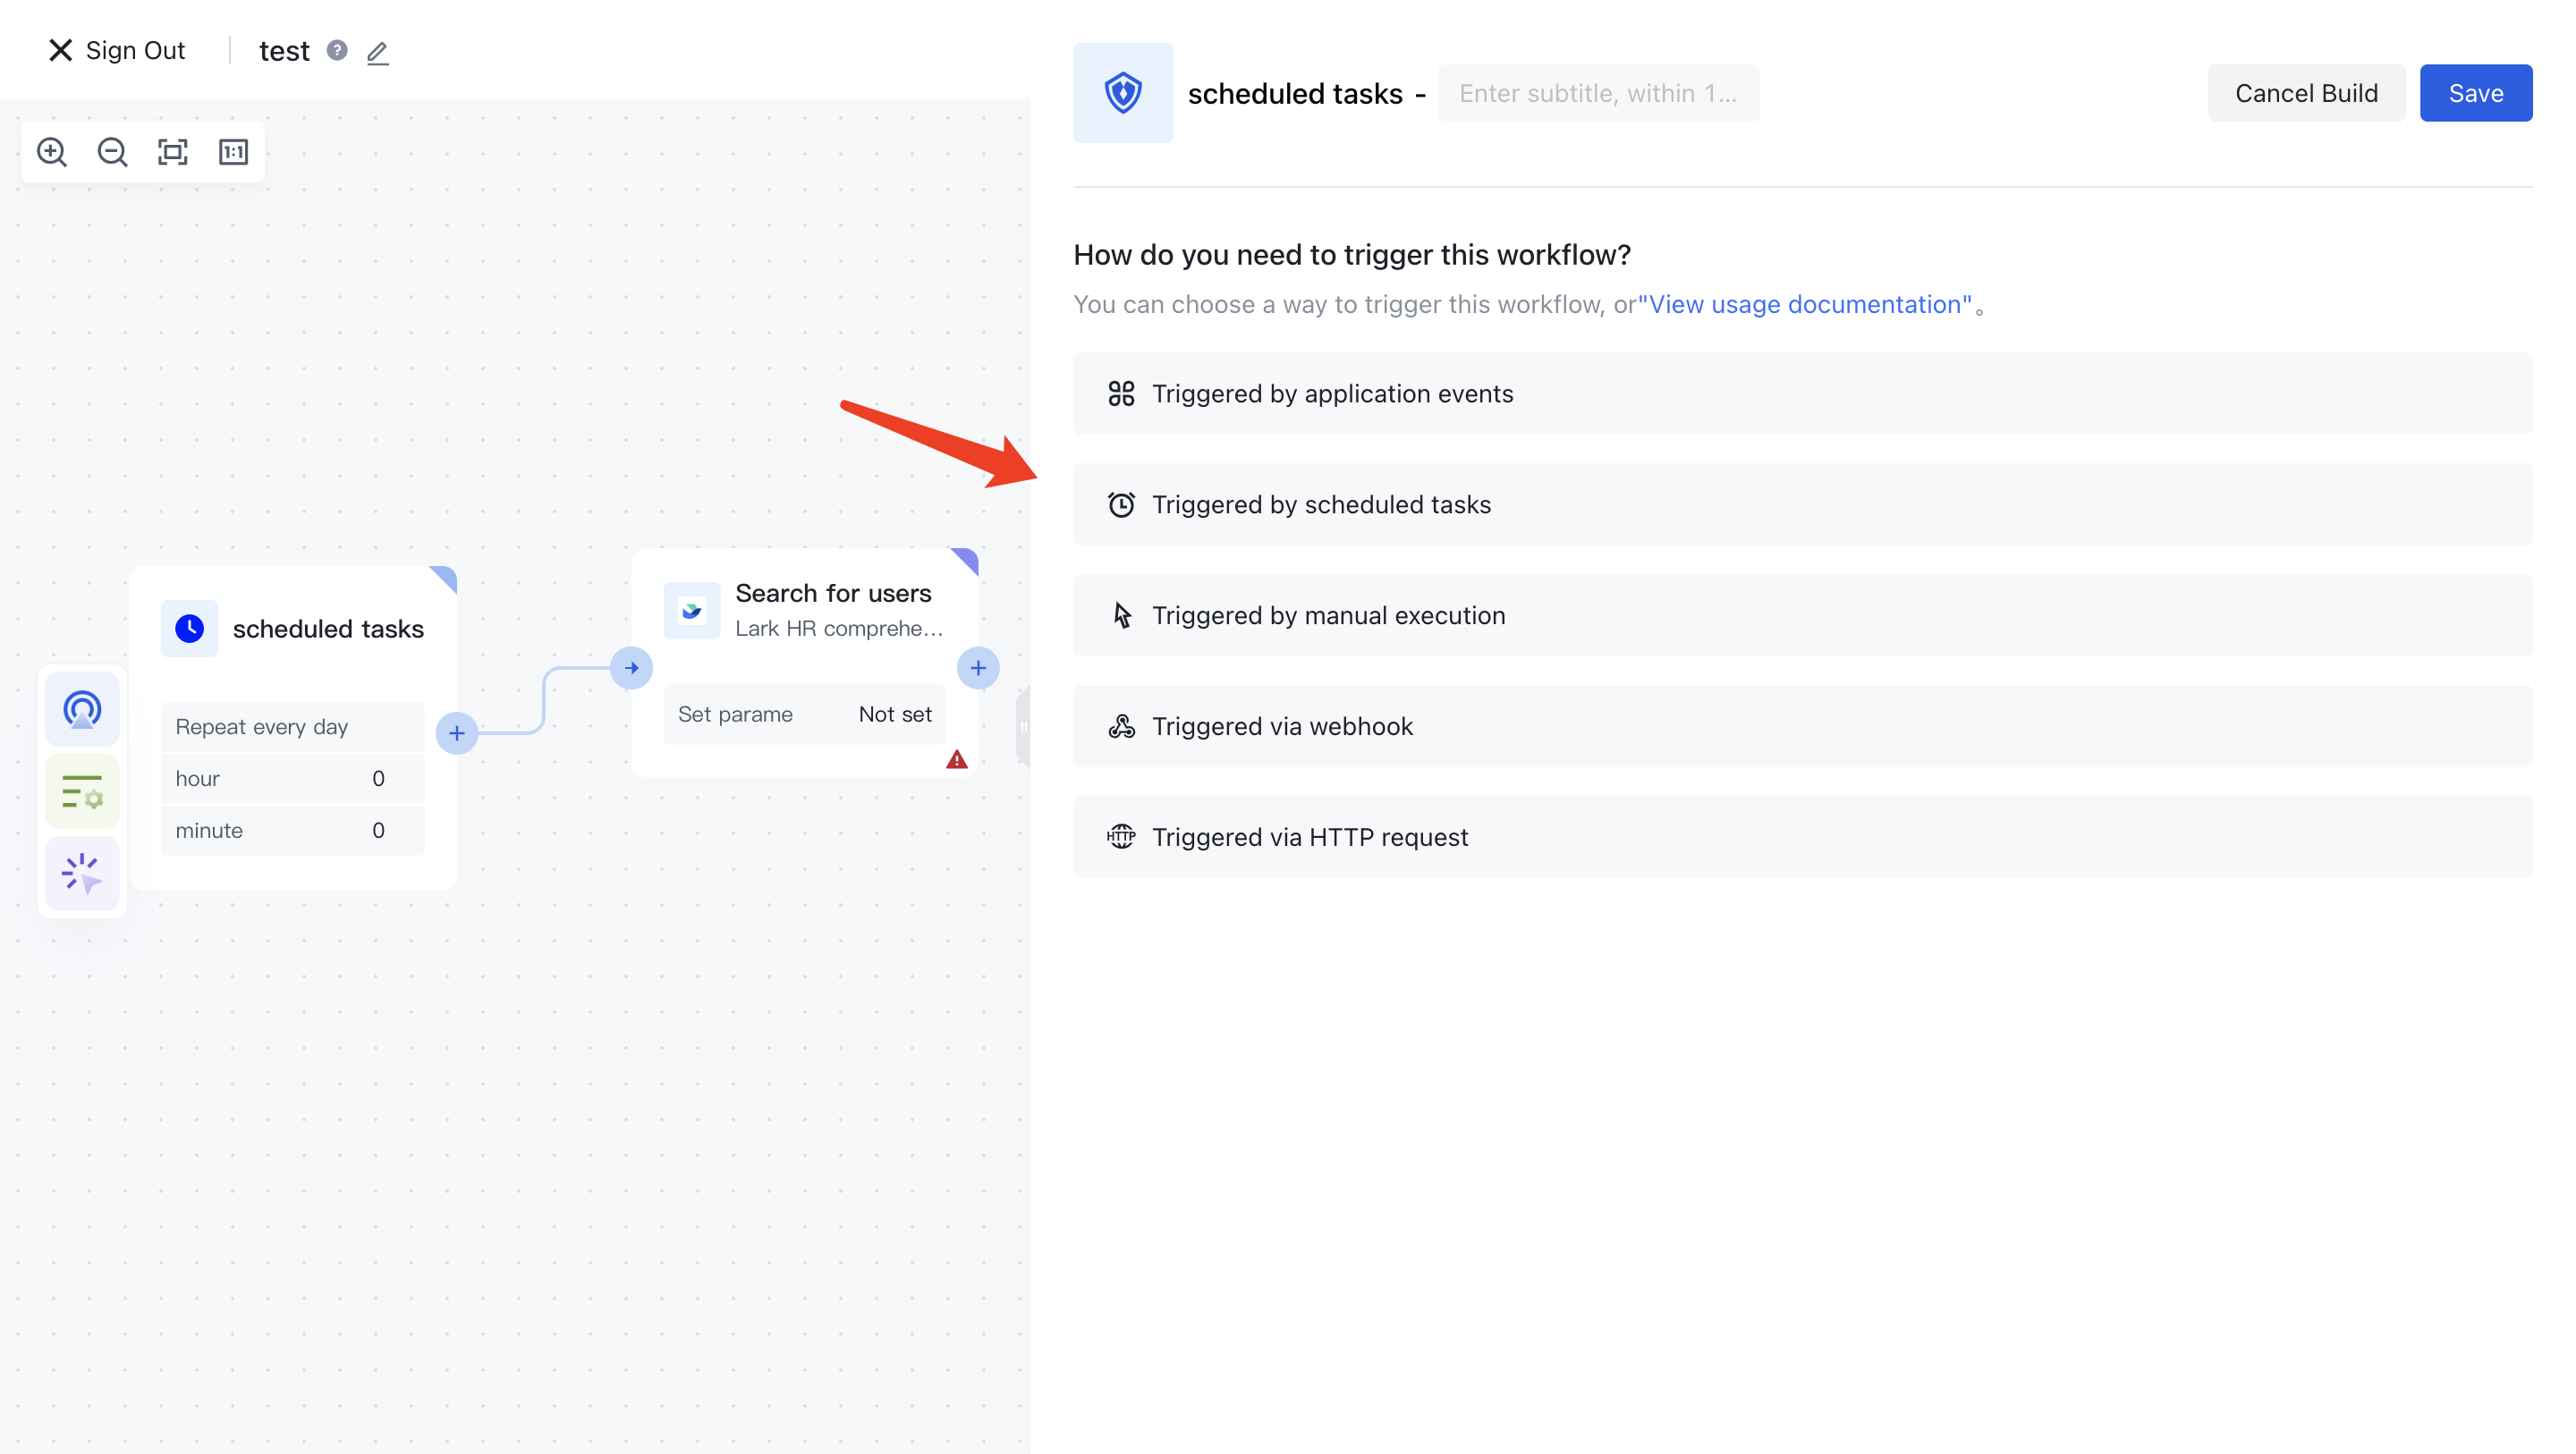The width and height of the screenshot is (2576, 1454).
Task: Click the zoom out magnifier icon
Action: tap(112, 152)
